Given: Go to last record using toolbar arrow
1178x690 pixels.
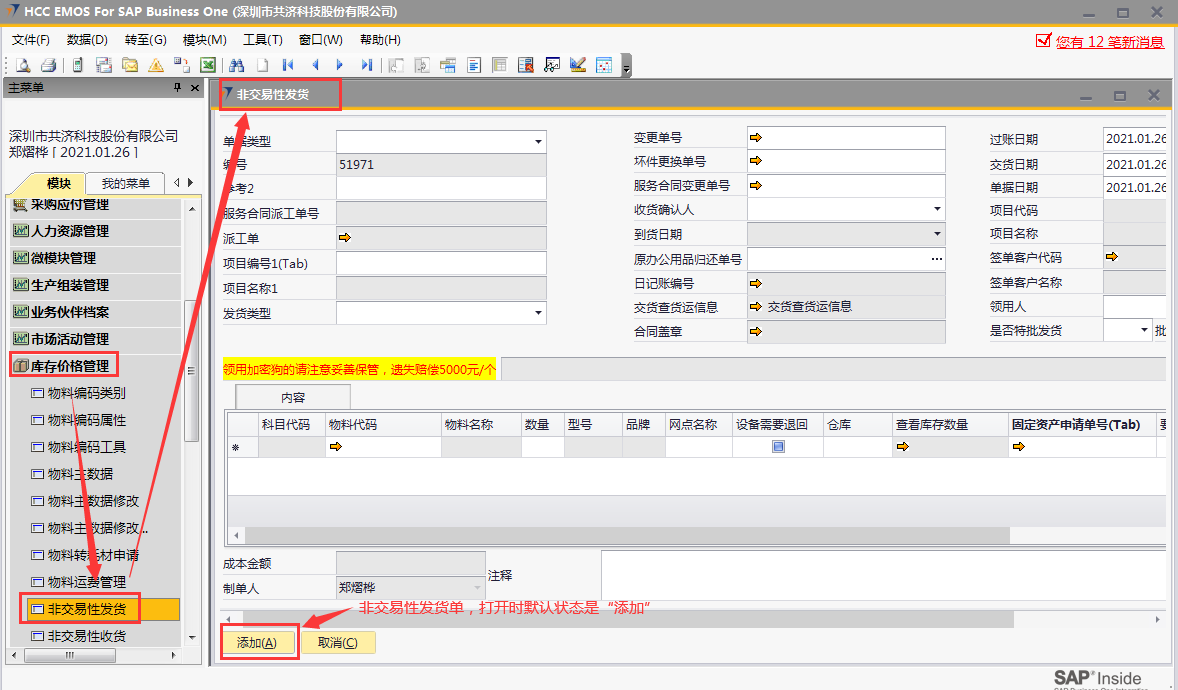Looking at the screenshot, I should (x=367, y=65).
